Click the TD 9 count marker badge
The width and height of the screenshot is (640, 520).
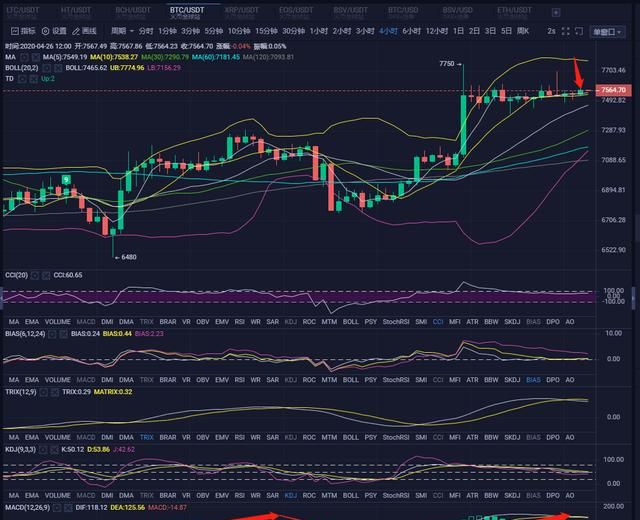pos(66,179)
